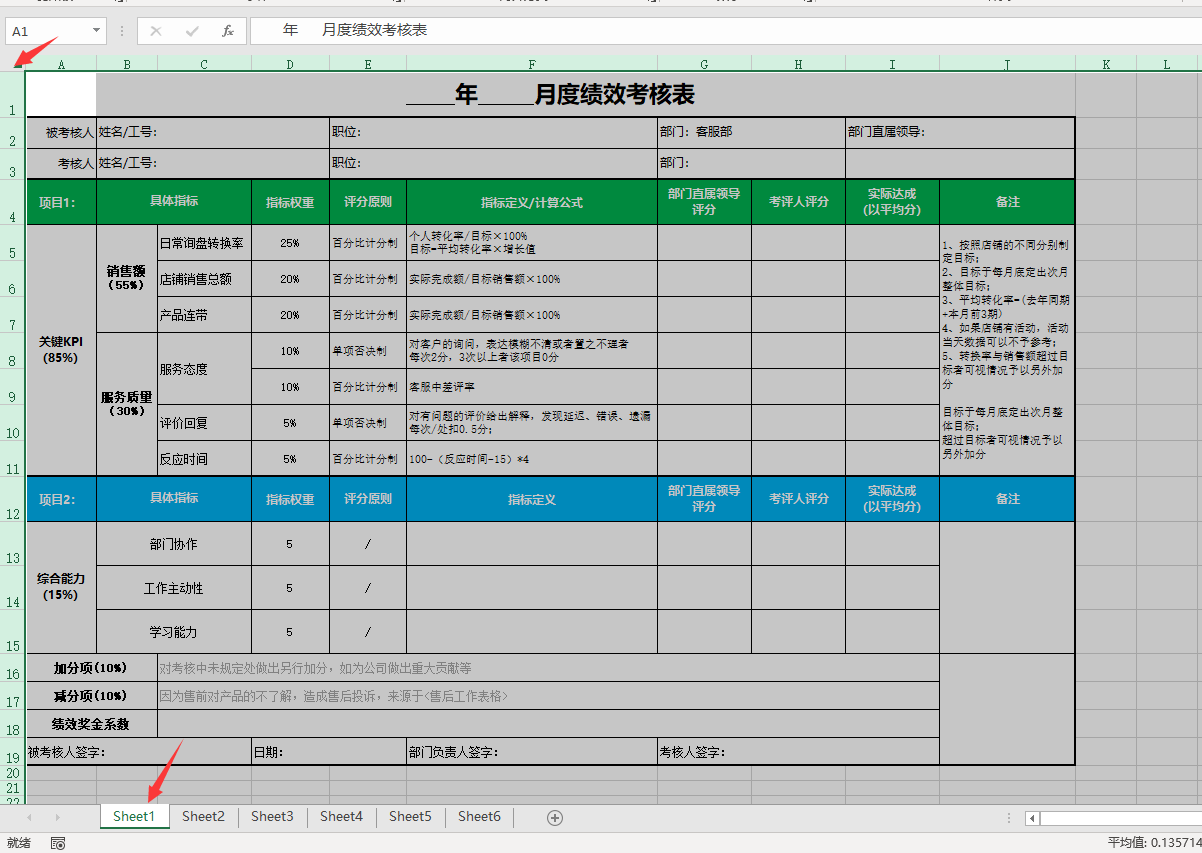The height and width of the screenshot is (853, 1202).
Task: Select column J header
Action: (1007, 64)
